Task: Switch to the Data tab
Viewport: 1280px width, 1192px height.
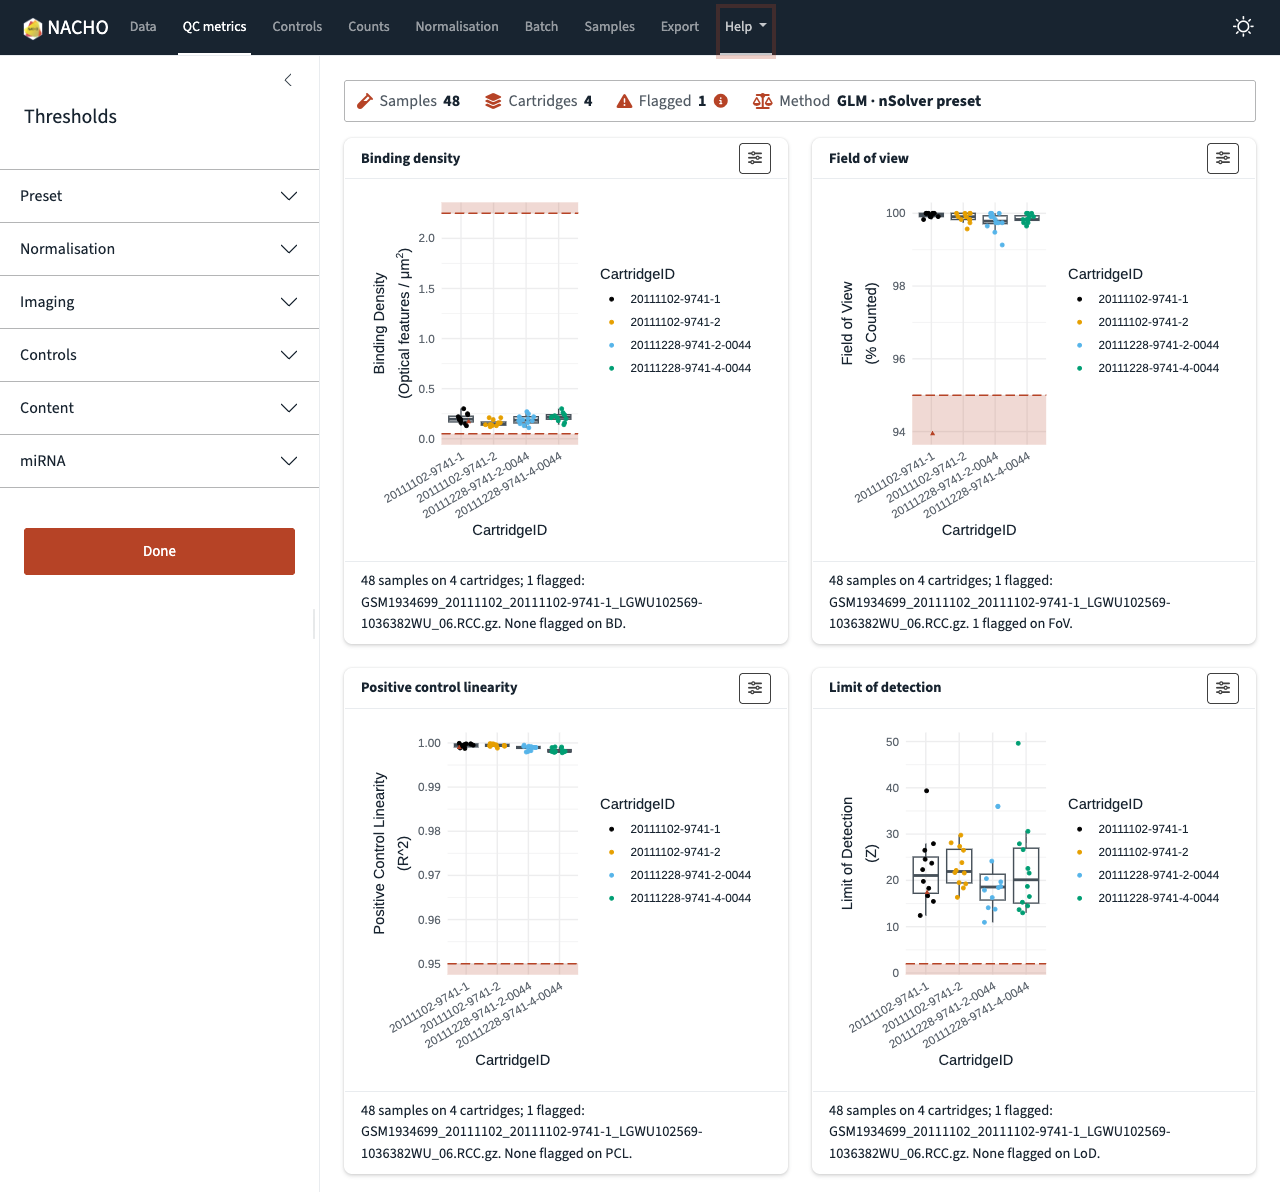Action: point(143,27)
